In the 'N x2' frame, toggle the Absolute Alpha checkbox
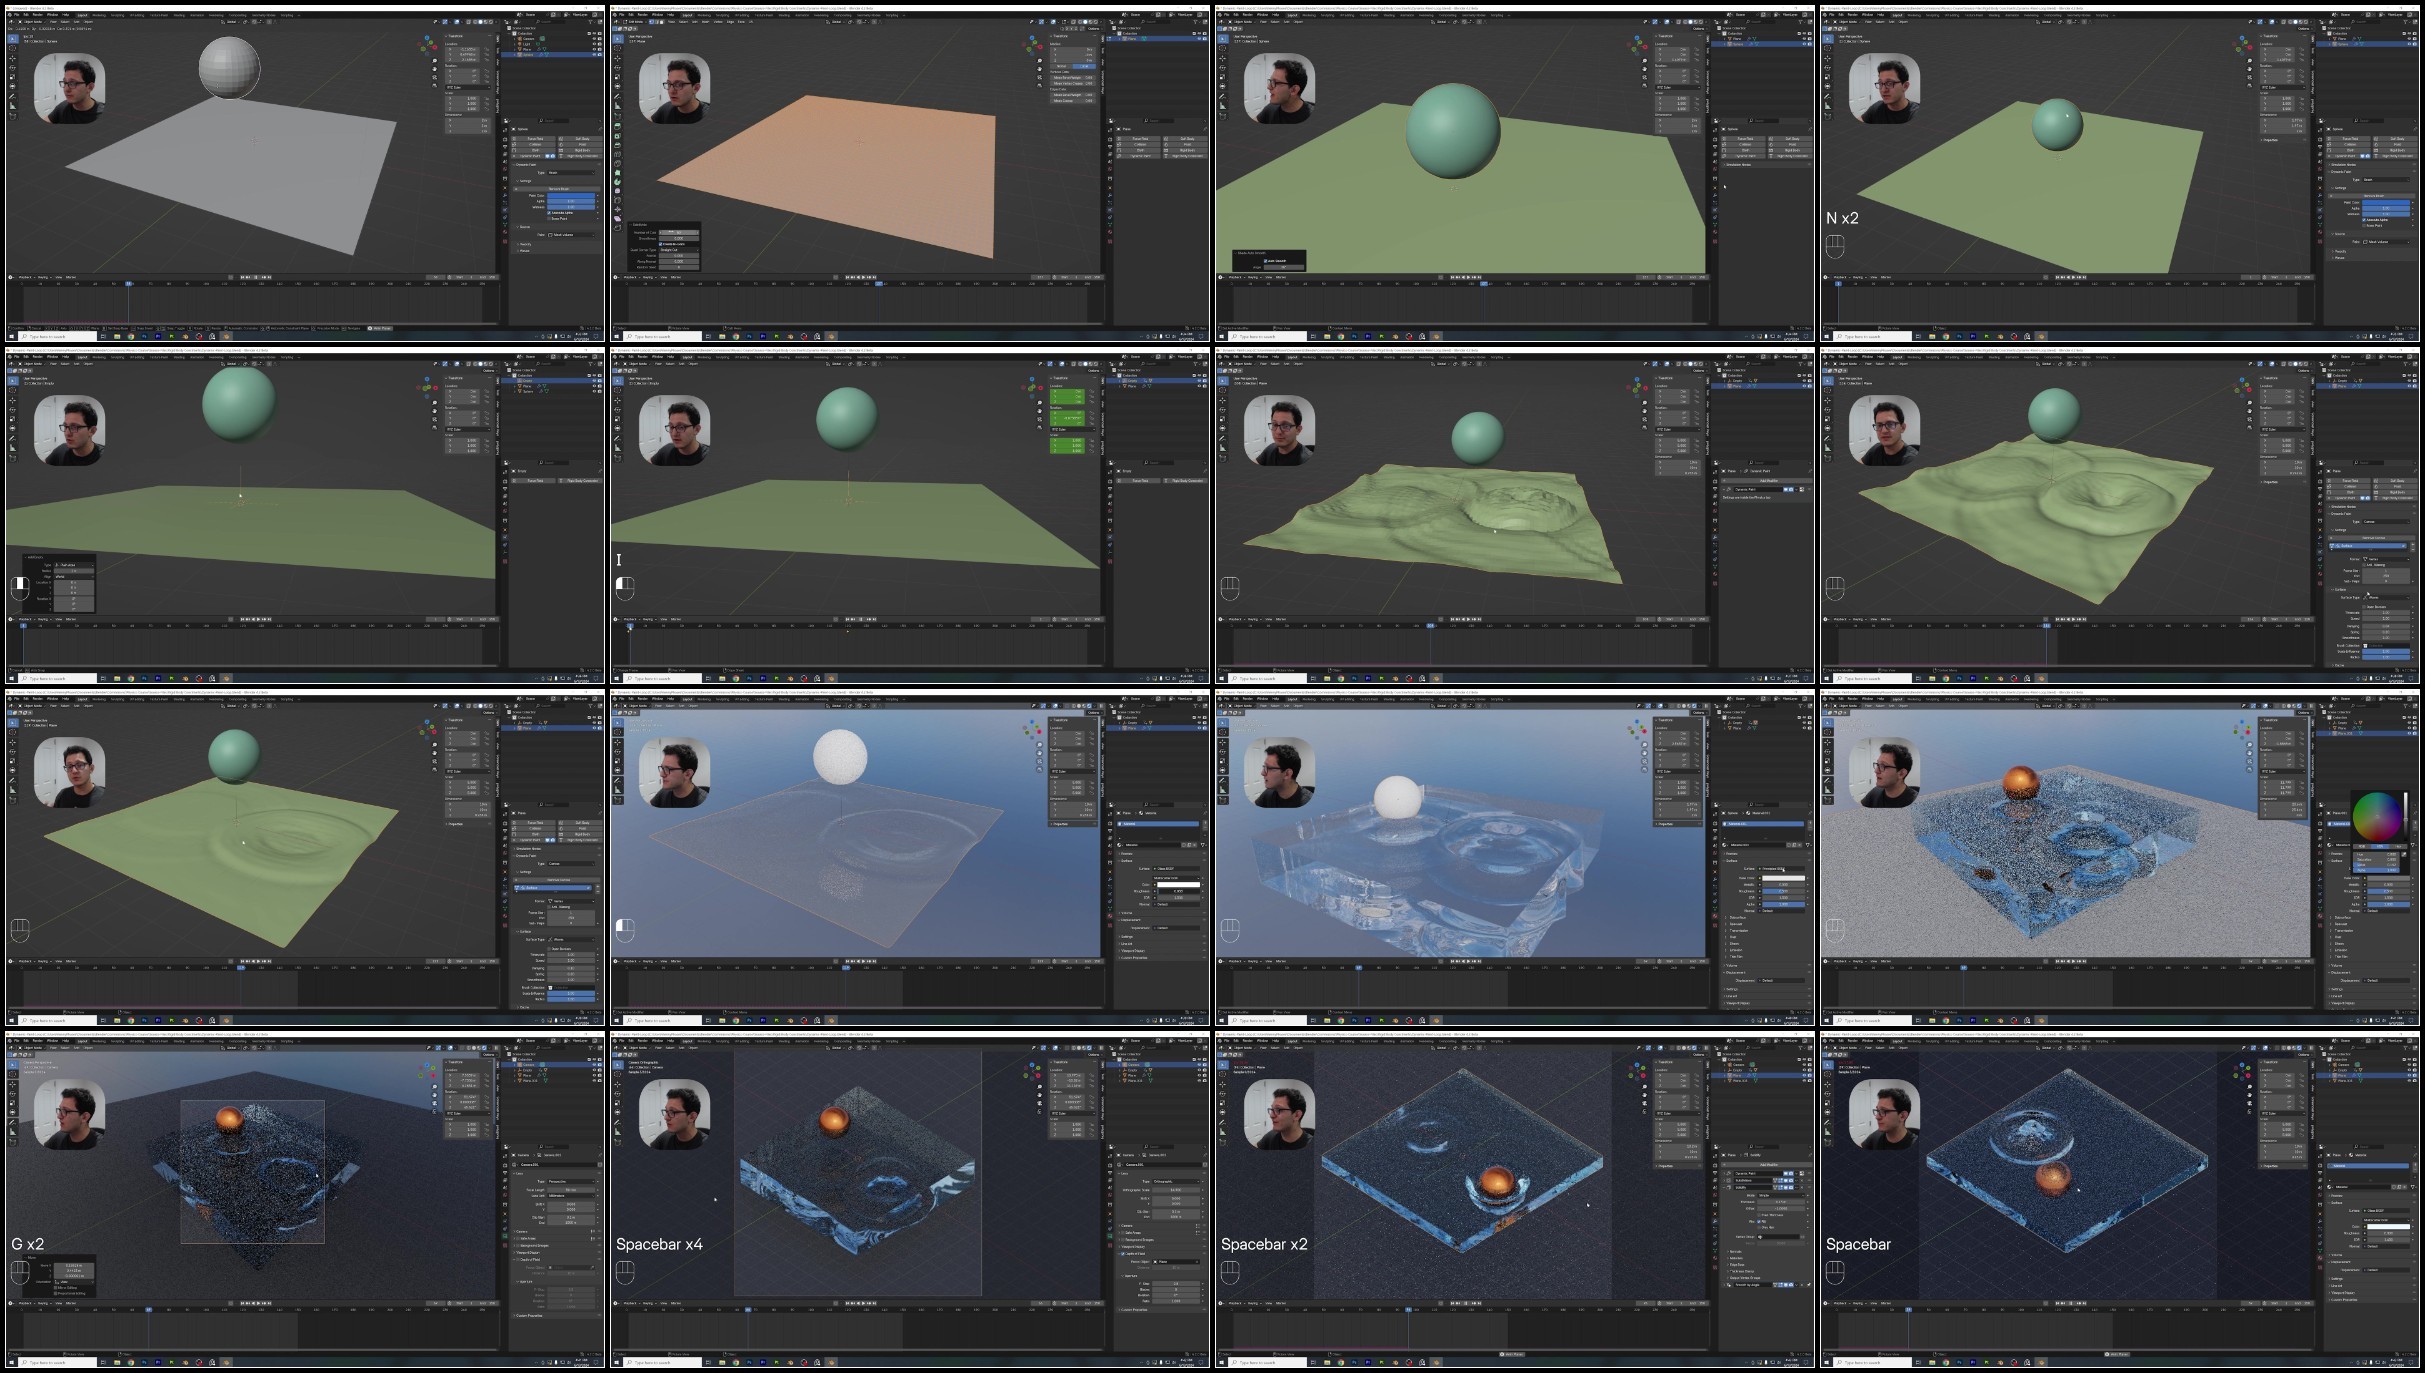Screen dimensions: 2425x1373 2364,220
